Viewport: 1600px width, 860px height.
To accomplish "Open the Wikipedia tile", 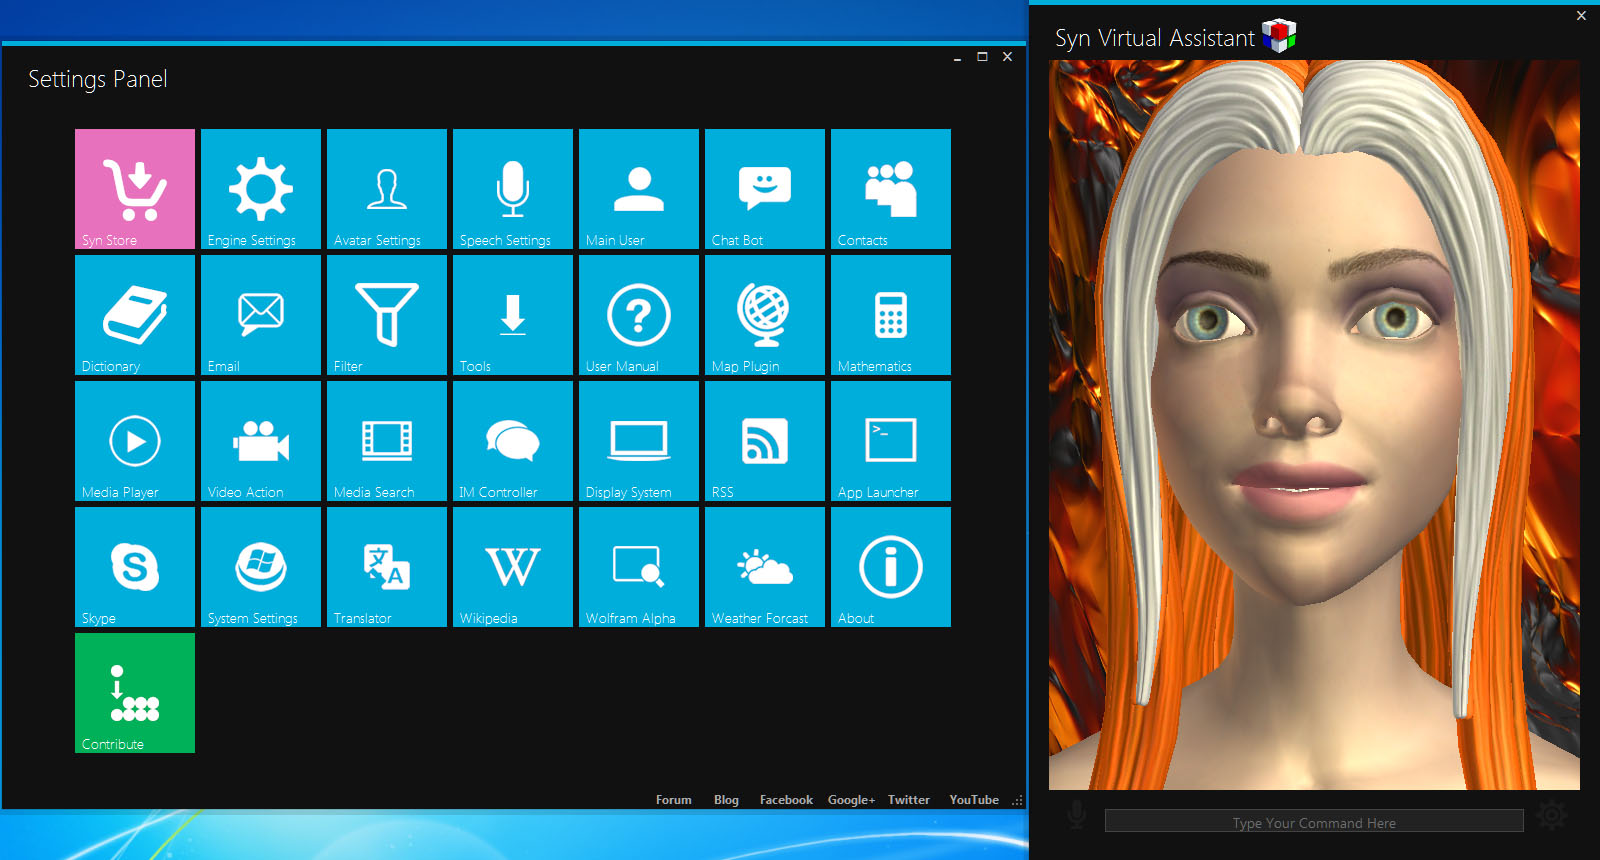I will point(513,567).
